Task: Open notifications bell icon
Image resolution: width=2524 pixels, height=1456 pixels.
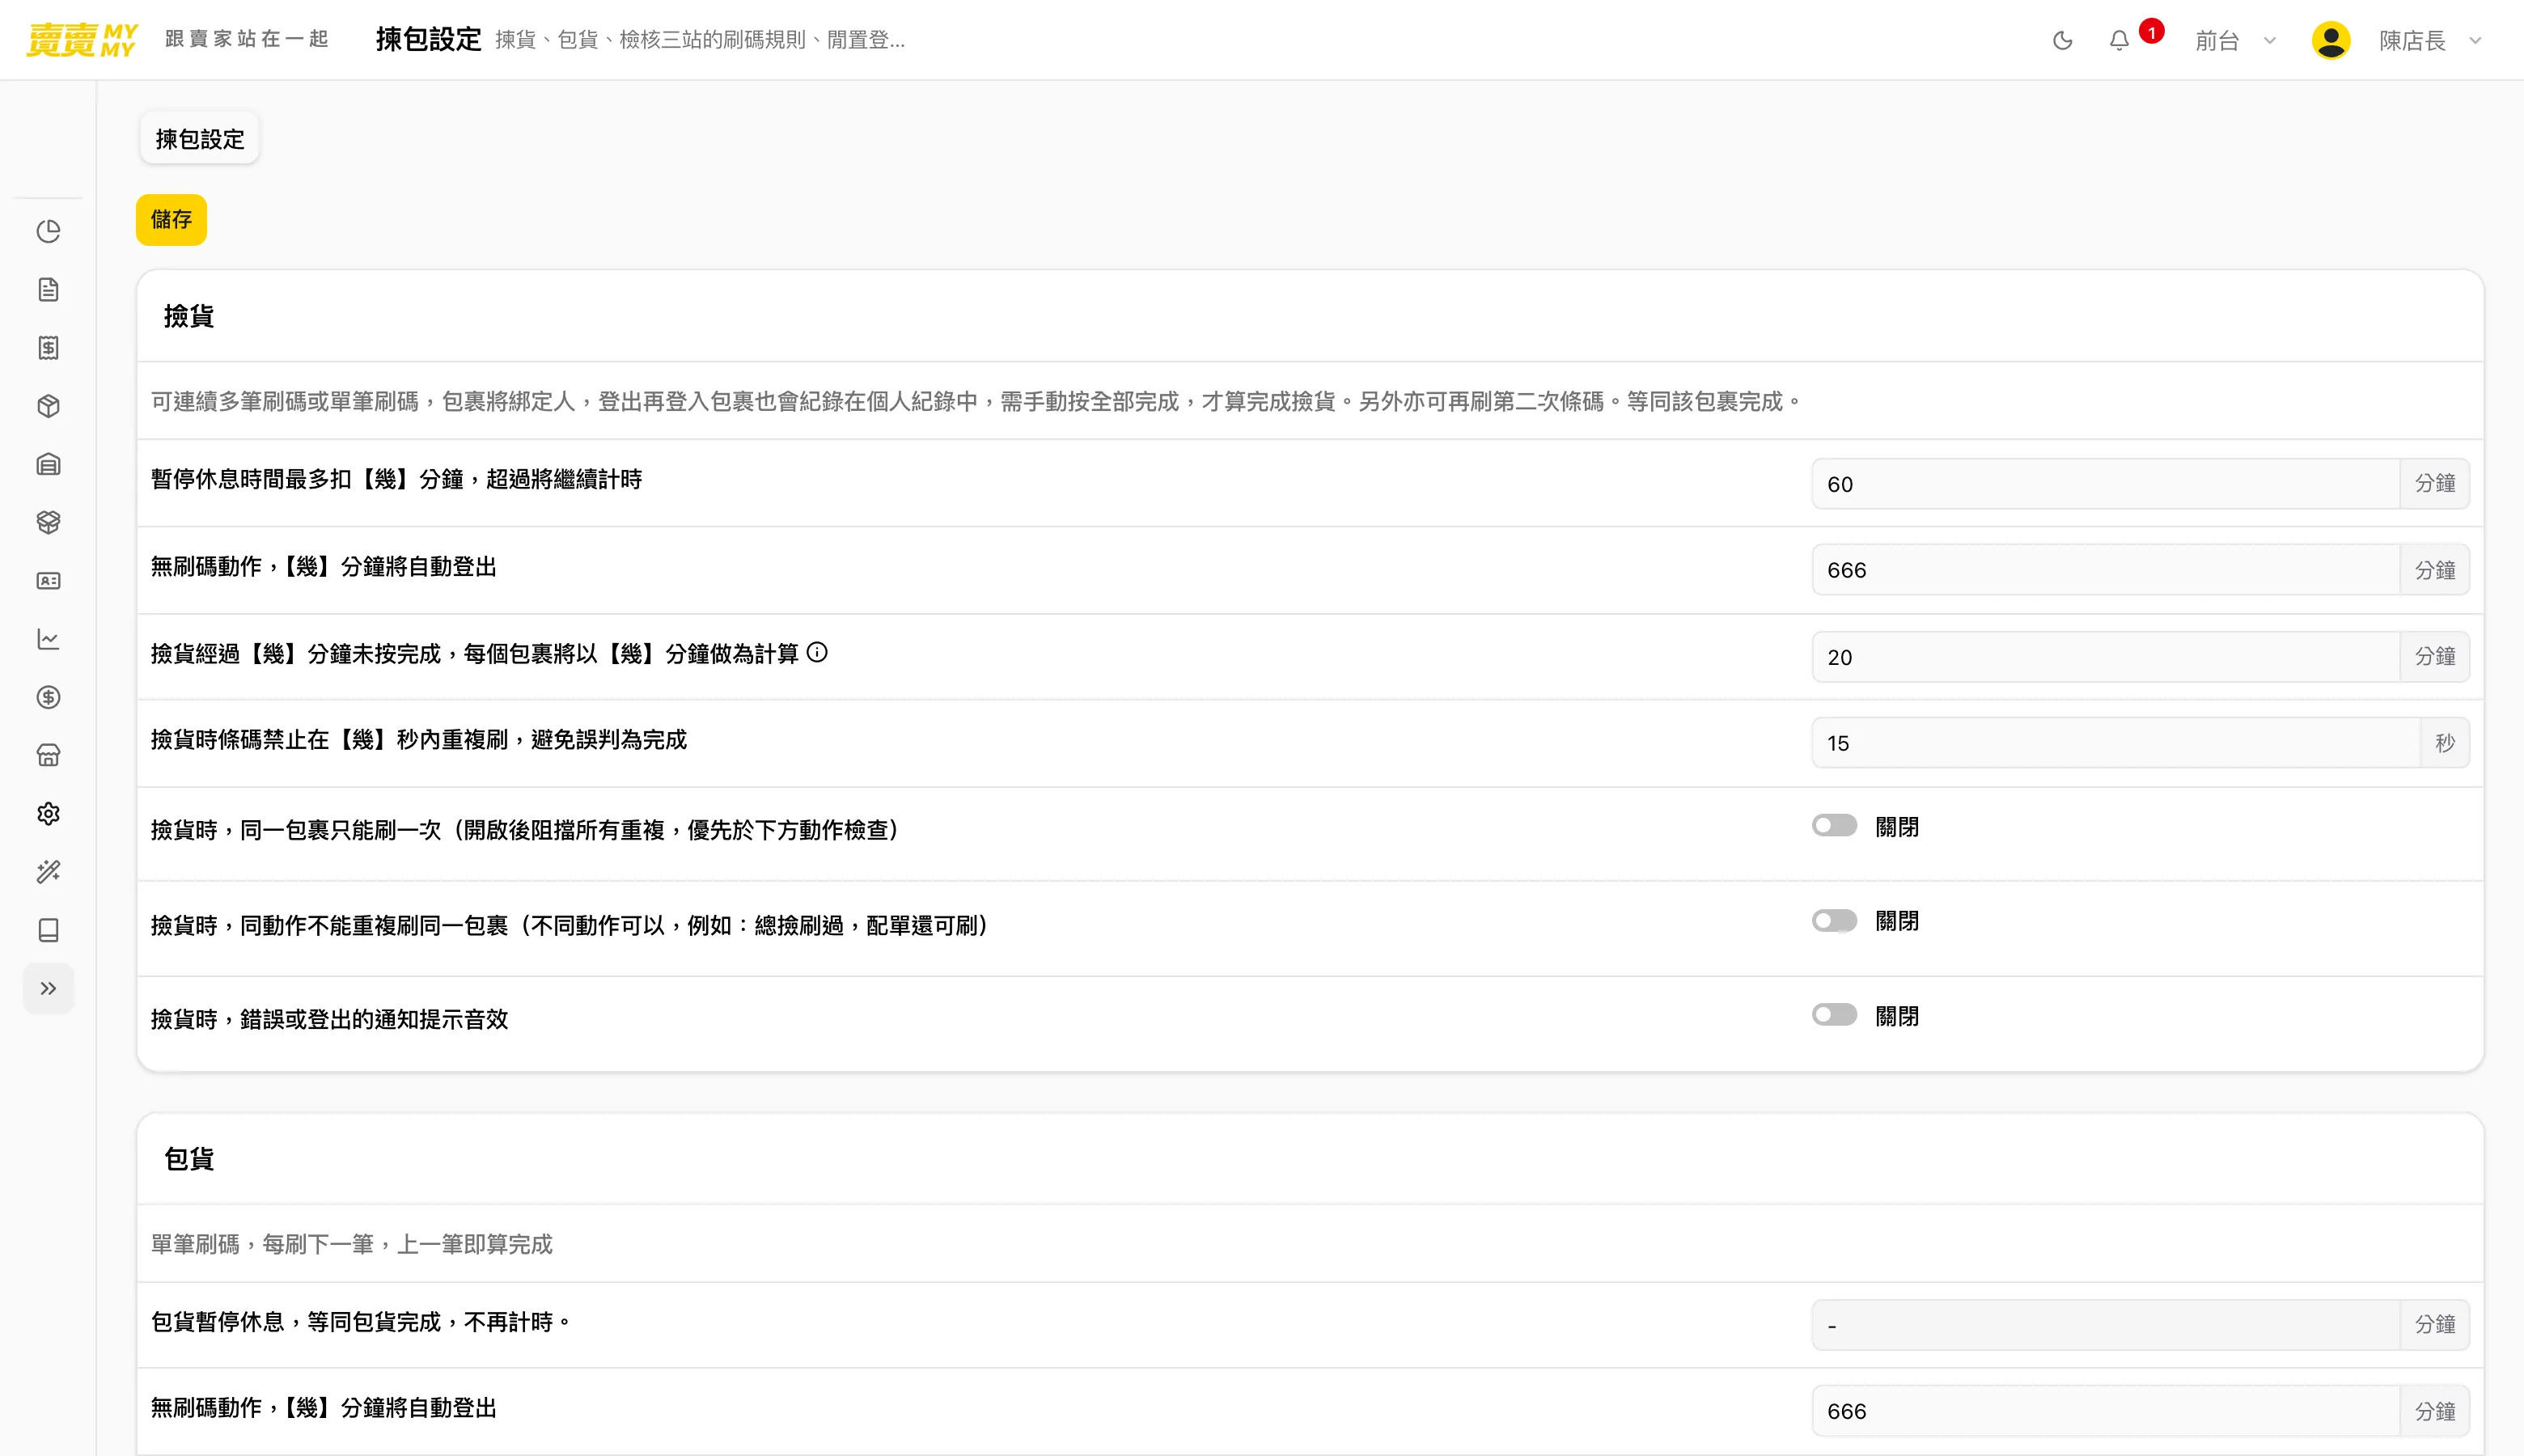Action: [x=2119, y=40]
